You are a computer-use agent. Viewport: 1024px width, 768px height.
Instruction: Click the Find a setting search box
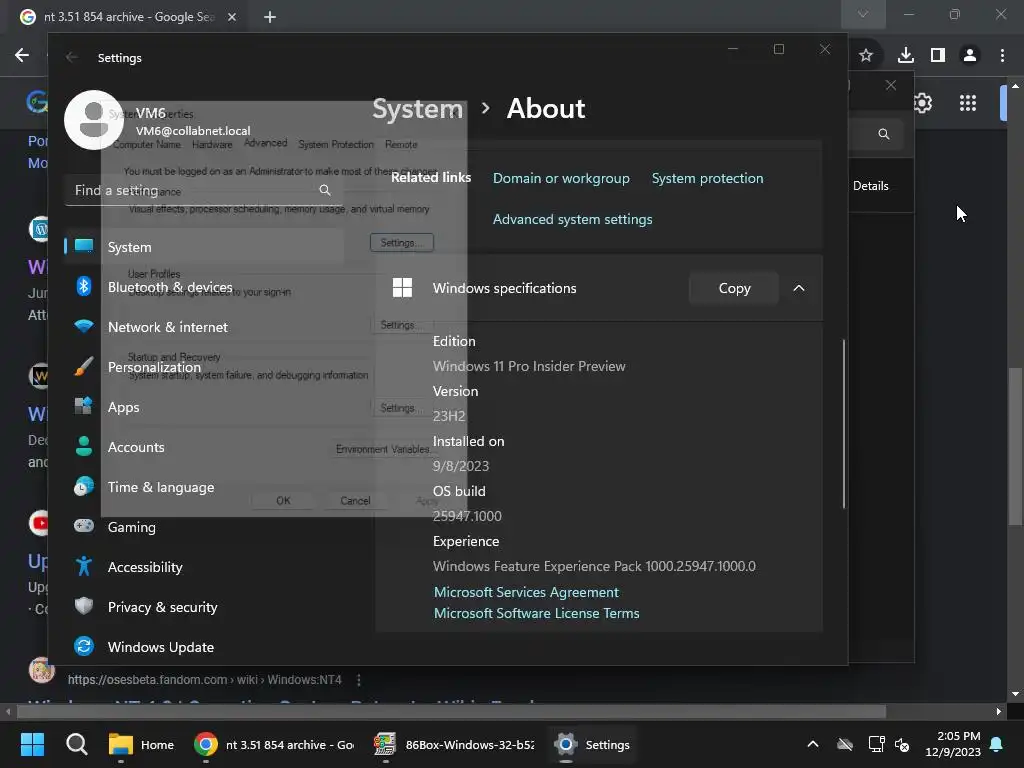(x=204, y=190)
